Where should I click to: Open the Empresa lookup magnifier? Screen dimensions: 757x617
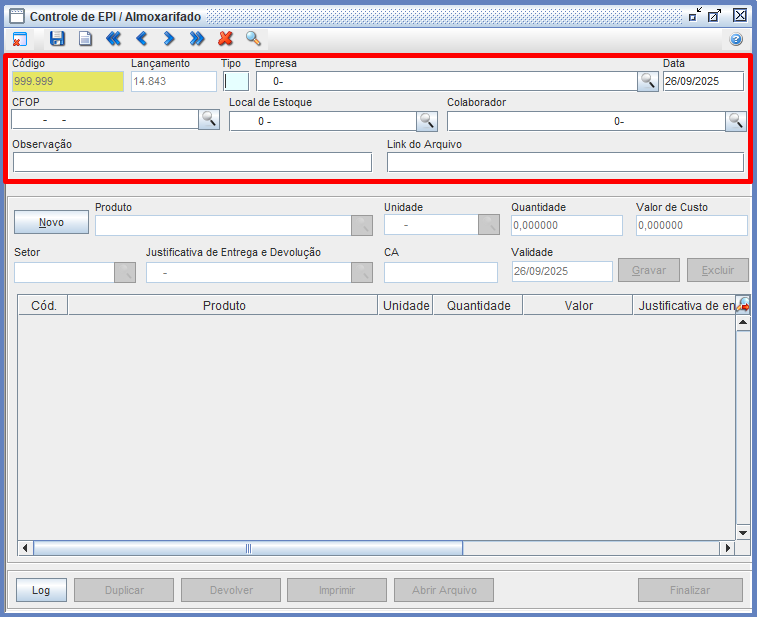pos(648,82)
